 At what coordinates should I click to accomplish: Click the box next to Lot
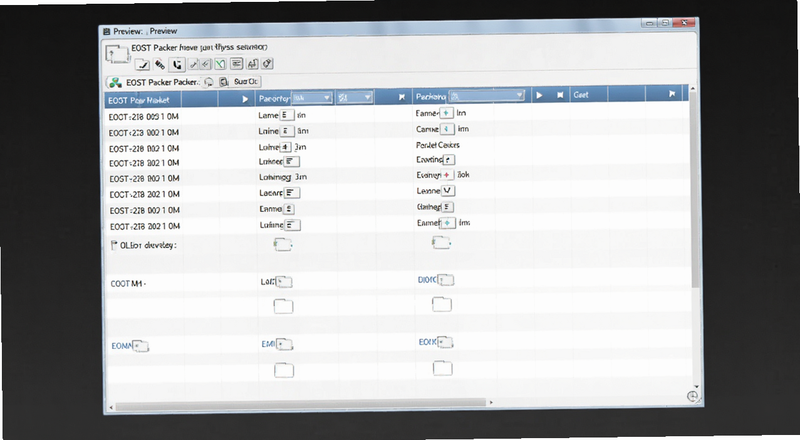coord(284,282)
